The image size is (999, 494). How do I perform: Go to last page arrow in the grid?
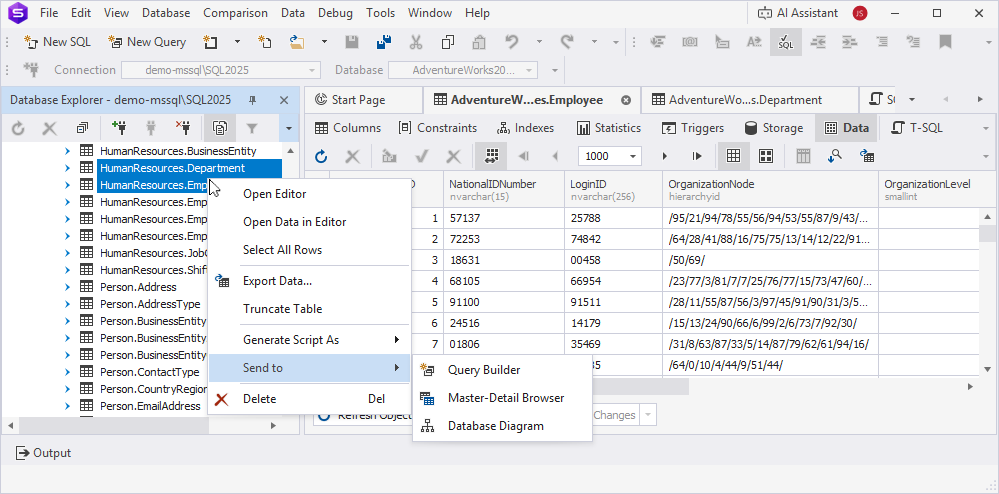click(x=697, y=156)
